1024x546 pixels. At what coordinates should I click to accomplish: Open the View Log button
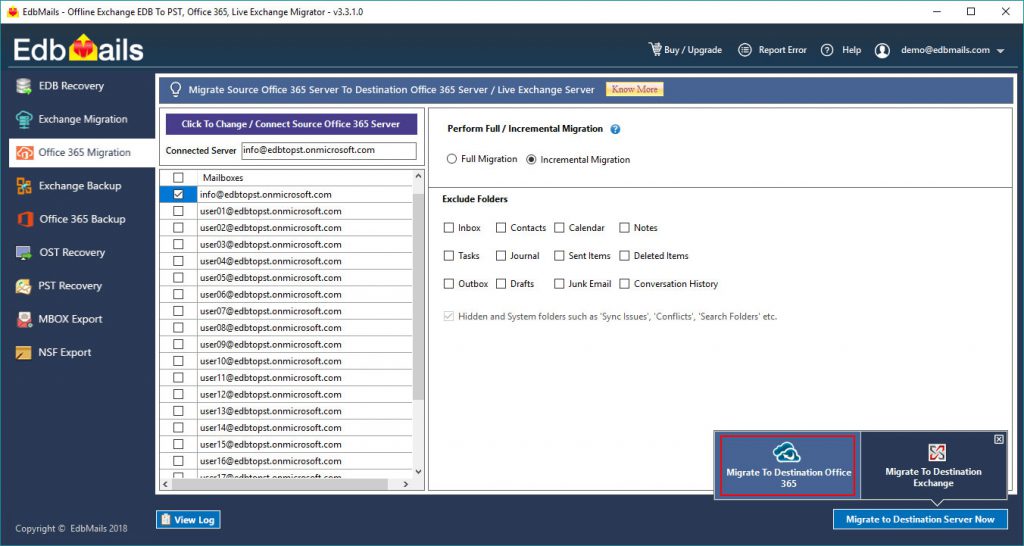pyautogui.click(x=188, y=520)
